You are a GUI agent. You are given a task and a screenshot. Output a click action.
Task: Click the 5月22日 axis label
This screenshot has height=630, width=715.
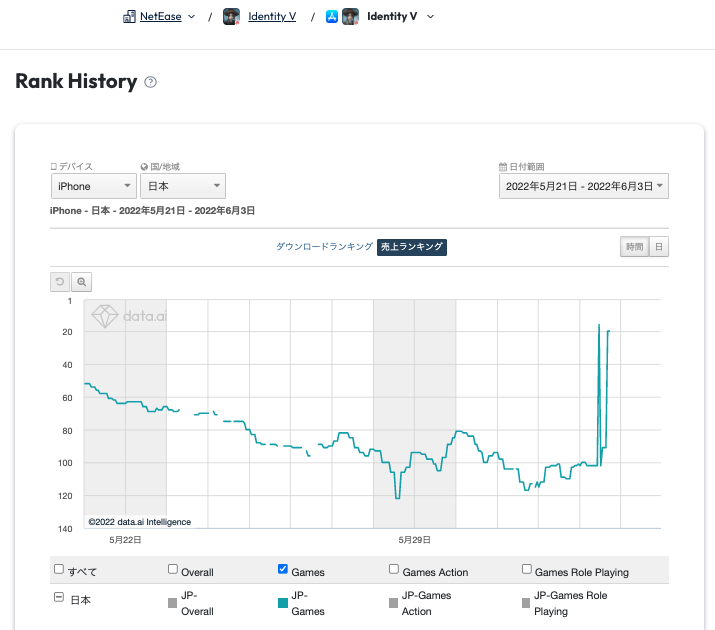pyautogui.click(x=125, y=540)
